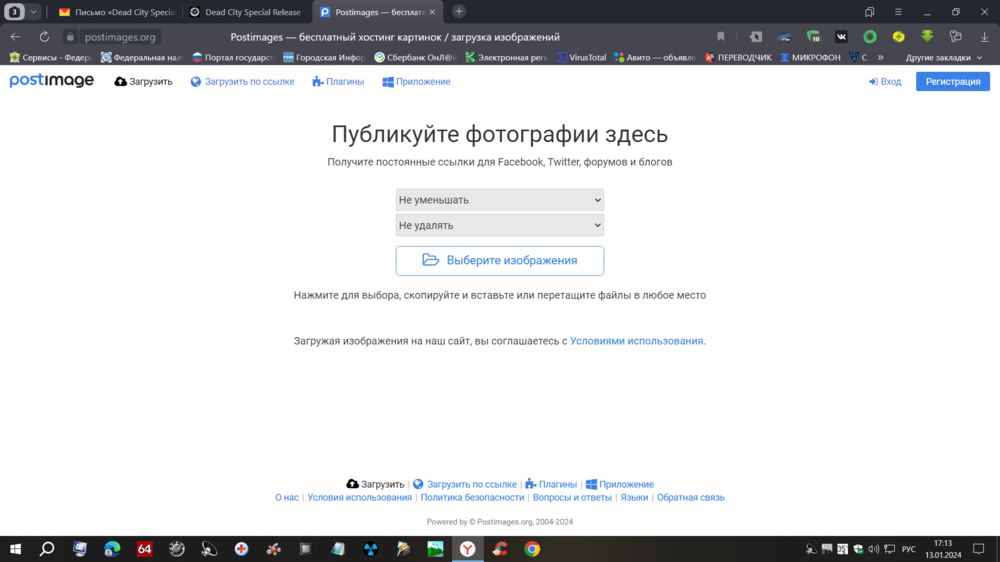Open Сервисы - Федер bookmark
This screenshot has height=562, width=1000.
point(51,57)
